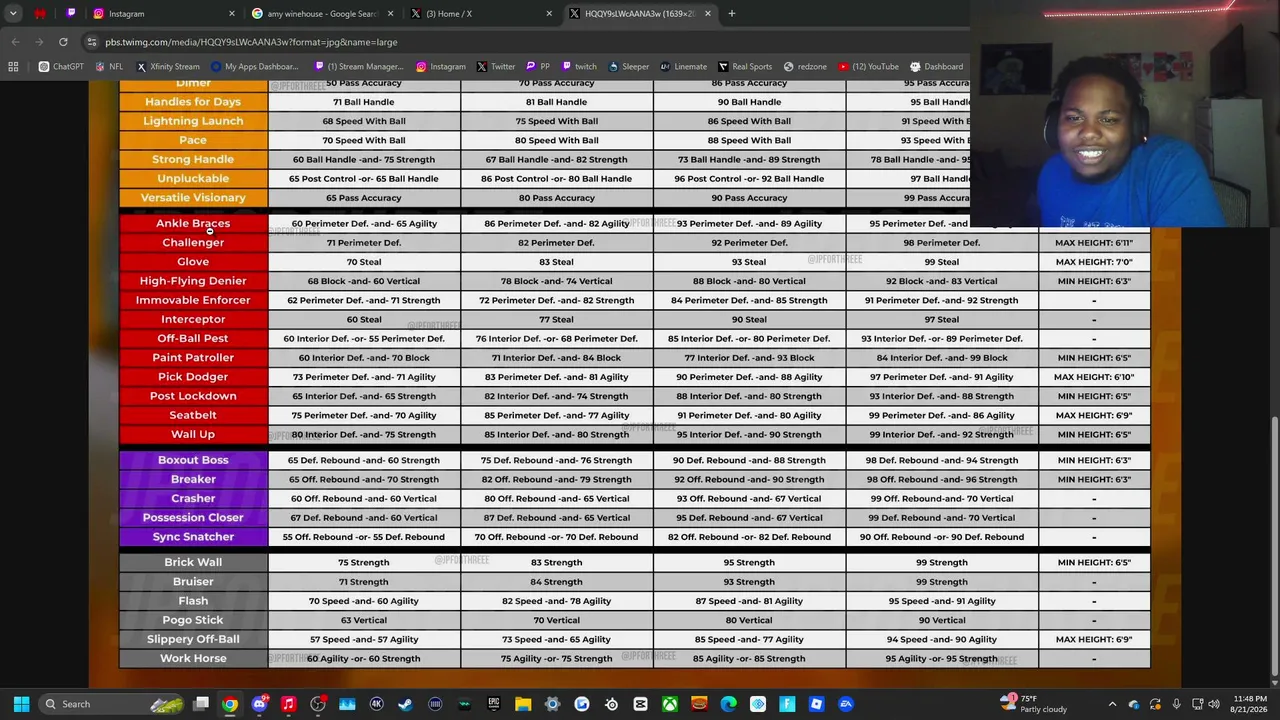Go forward to the next page
This screenshot has height=720, width=1280.
(40, 42)
